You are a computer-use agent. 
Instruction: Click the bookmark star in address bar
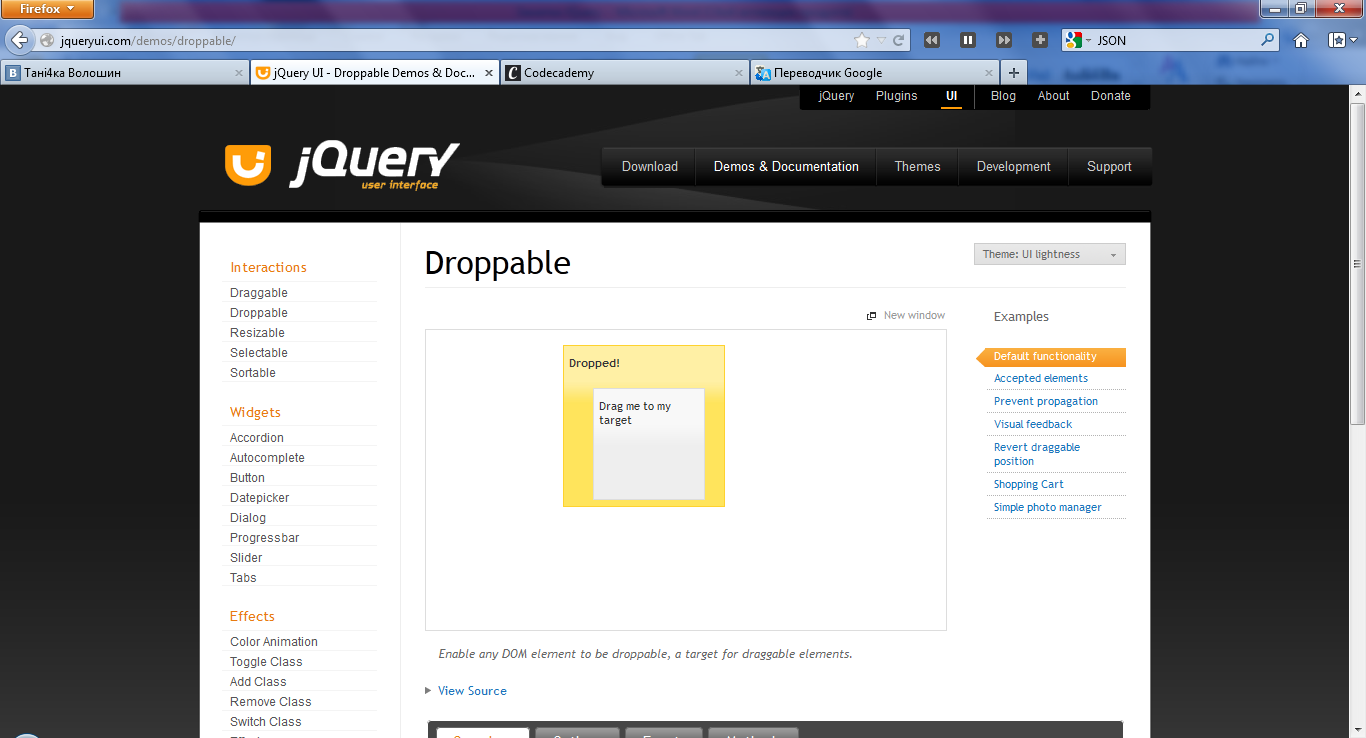tap(862, 40)
